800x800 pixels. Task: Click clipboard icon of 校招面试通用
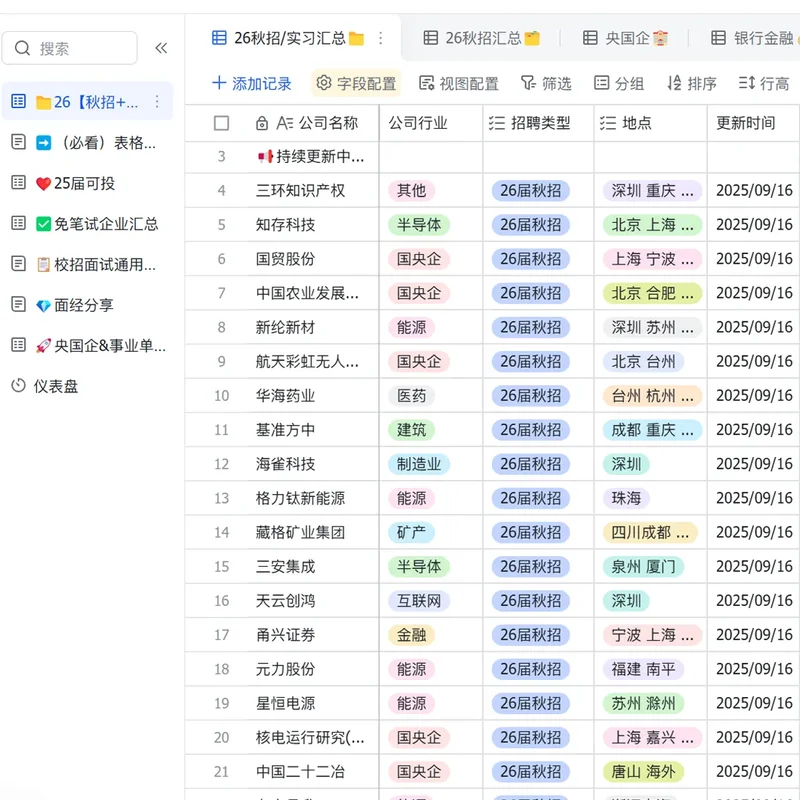[43, 264]
